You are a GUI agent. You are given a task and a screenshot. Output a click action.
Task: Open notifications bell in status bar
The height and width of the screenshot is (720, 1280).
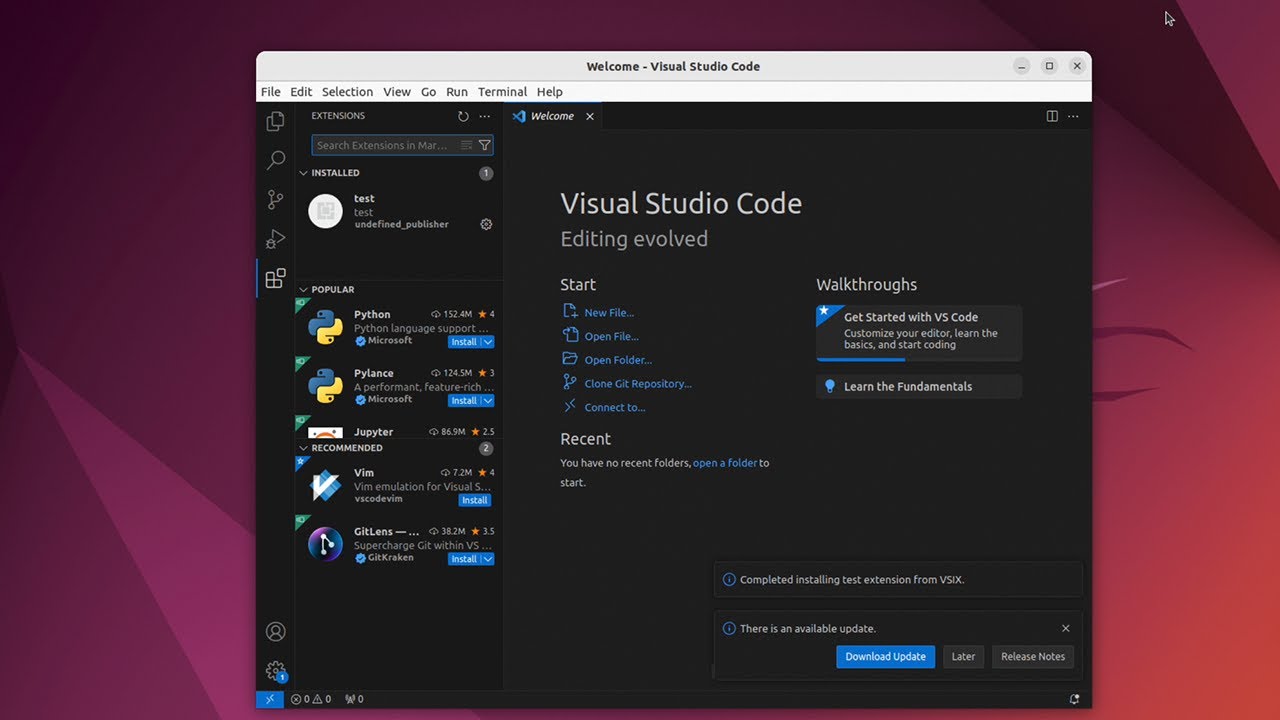tap(1074, 699)
